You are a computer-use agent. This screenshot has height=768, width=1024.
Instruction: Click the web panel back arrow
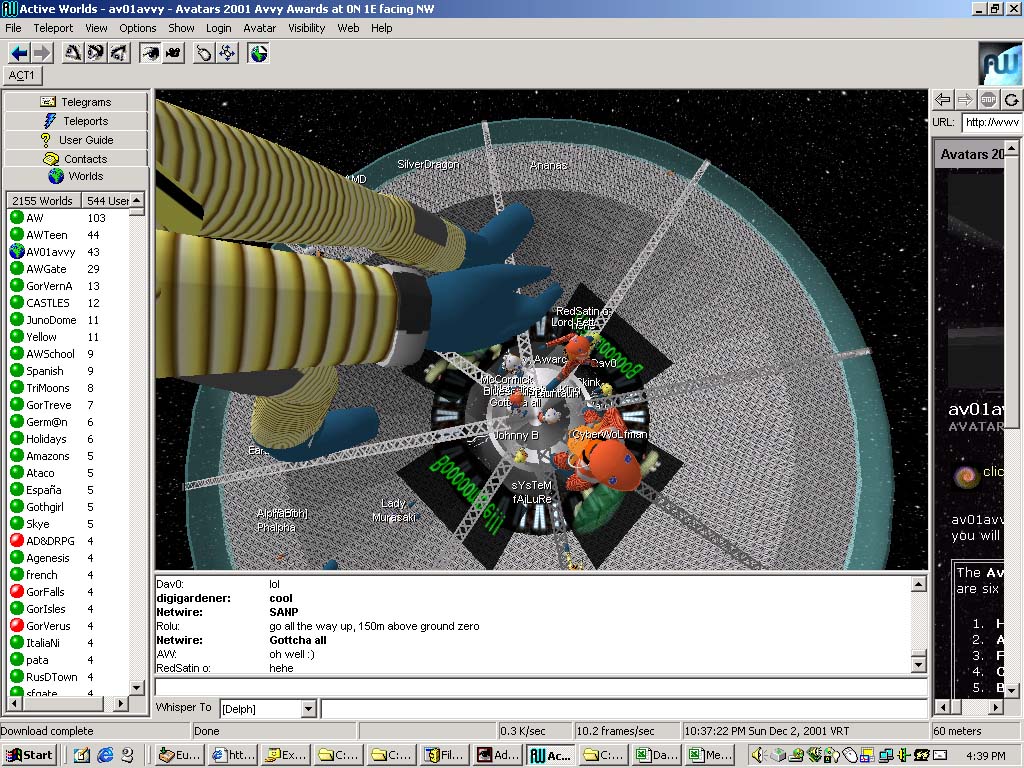coord(943,99)
